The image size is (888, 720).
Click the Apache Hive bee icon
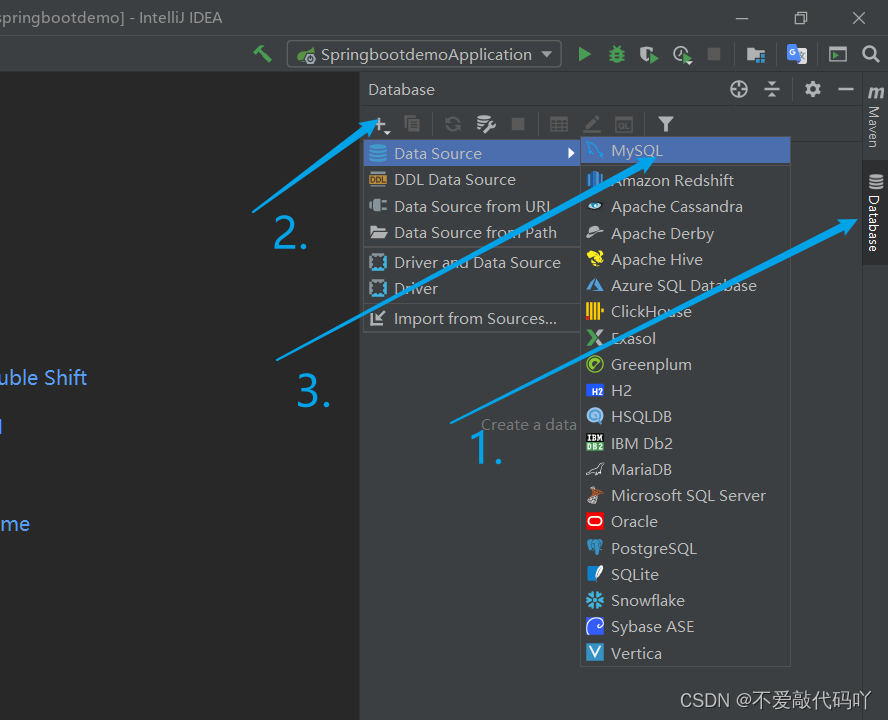point(595,259)
